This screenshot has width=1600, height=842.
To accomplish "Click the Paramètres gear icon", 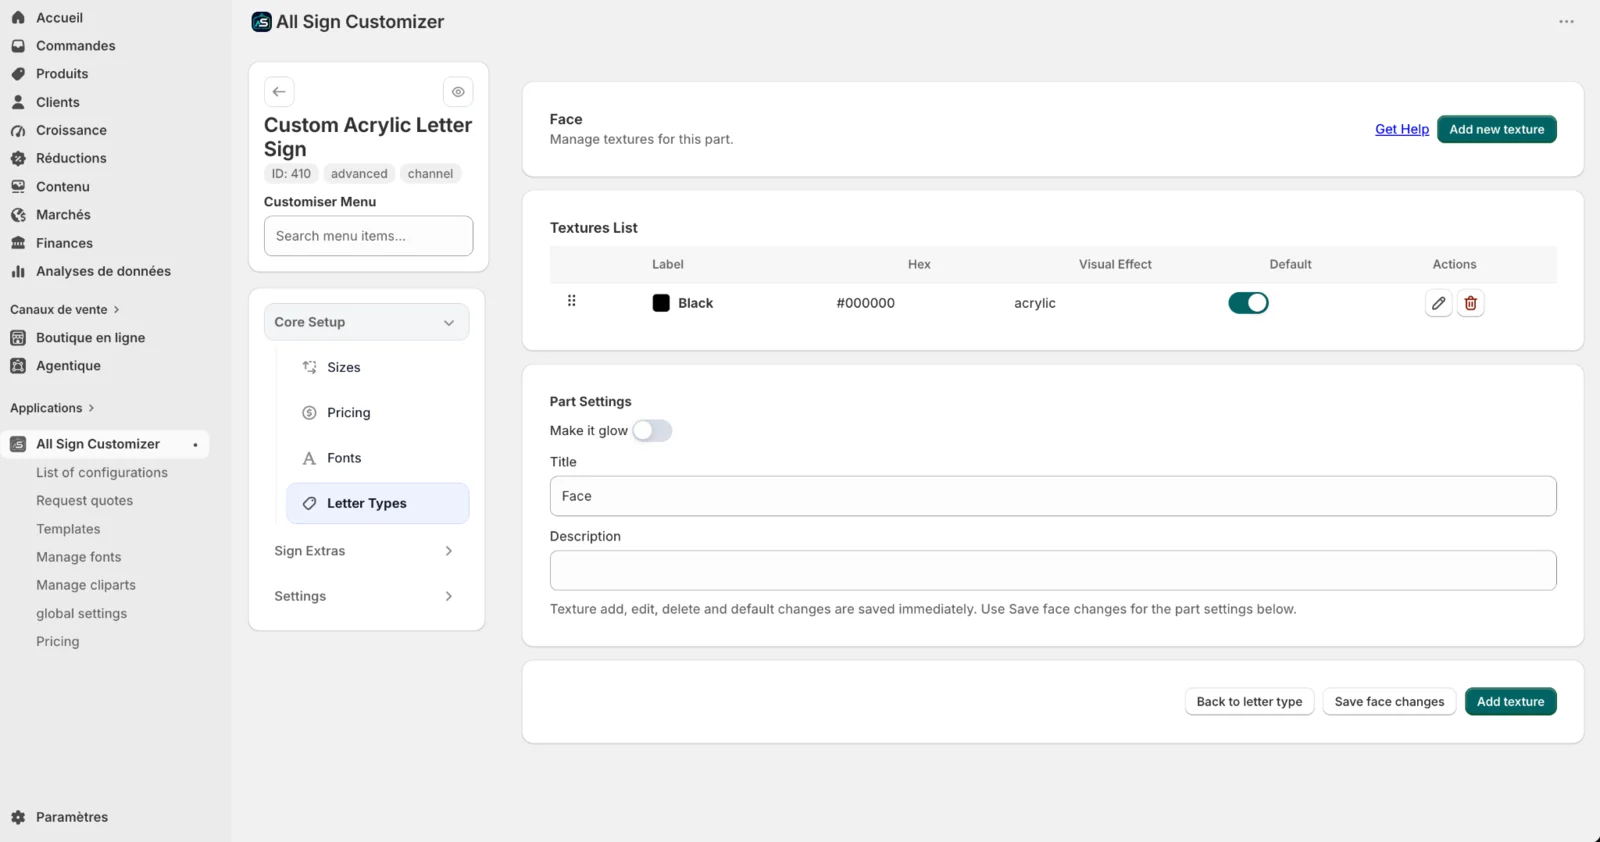I will (x=18, y=817).
